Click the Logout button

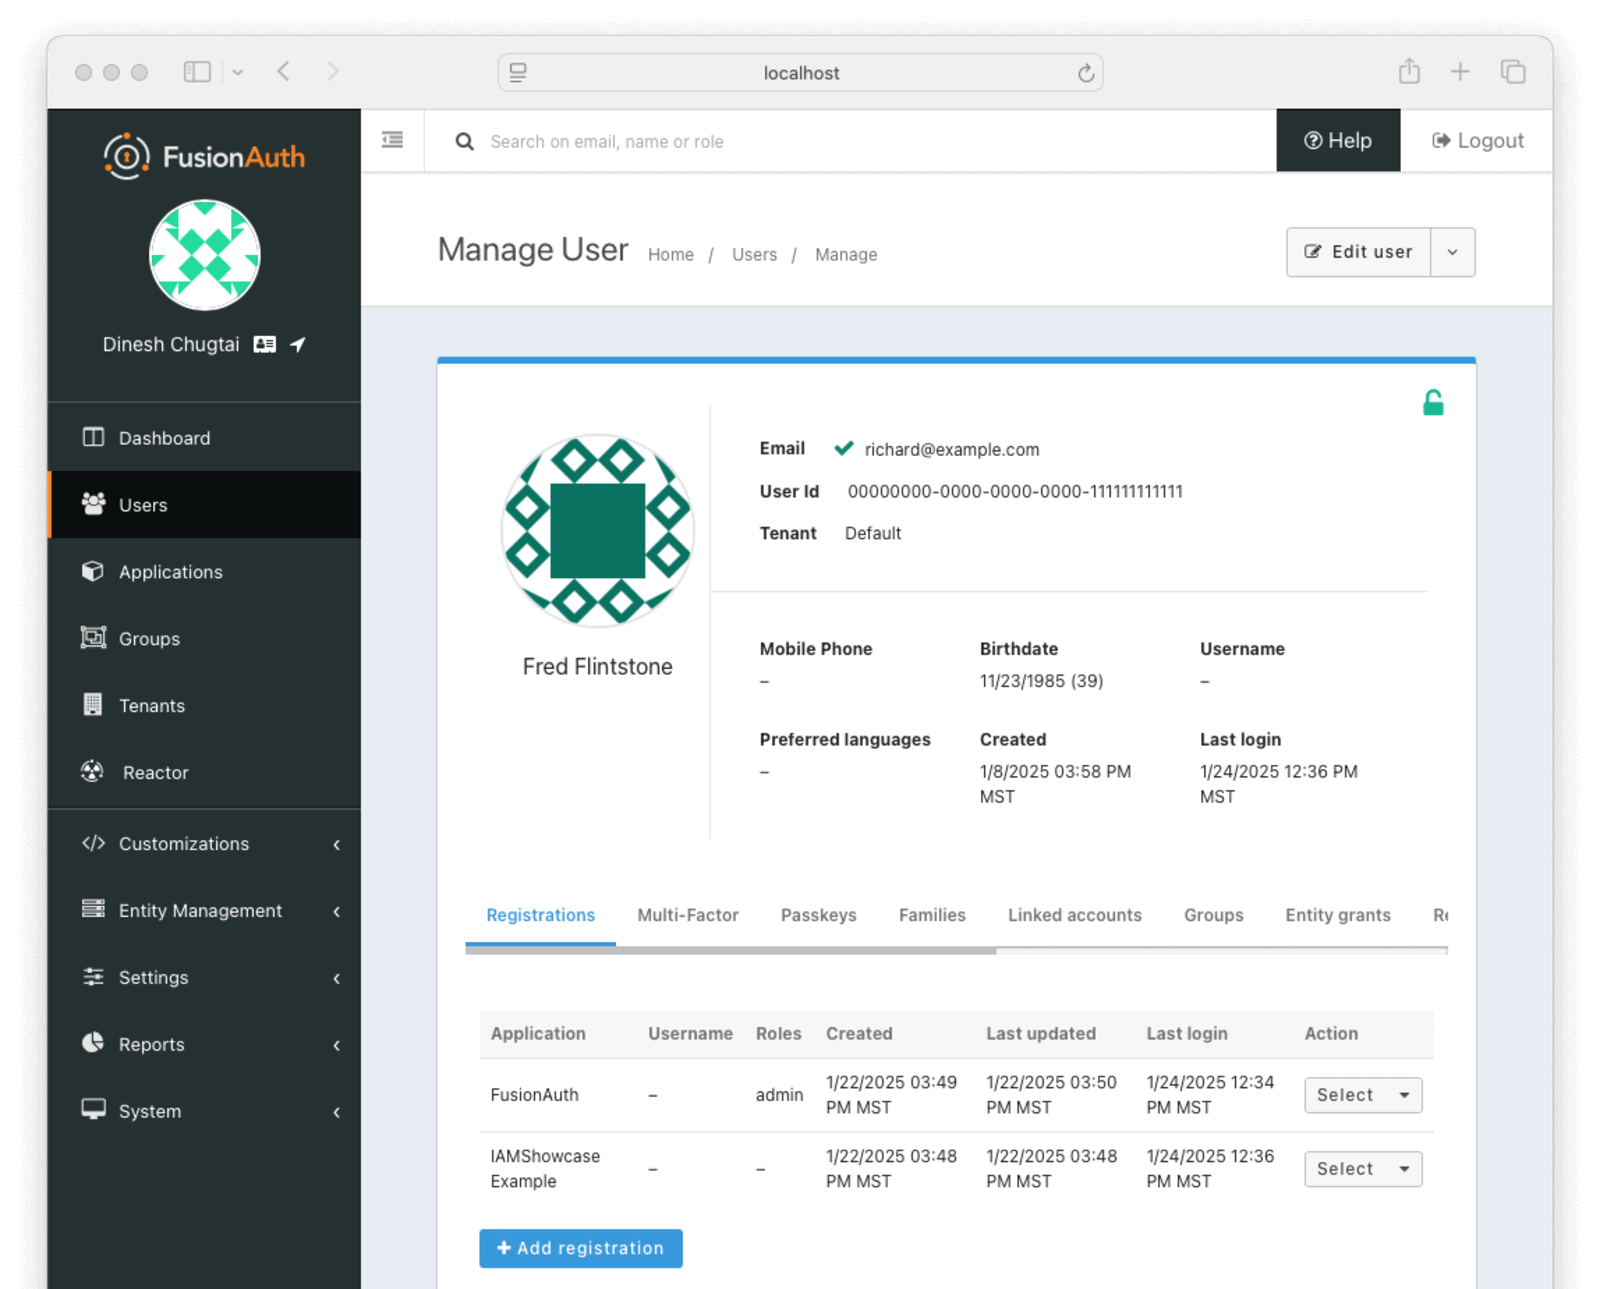(1477, 141)
